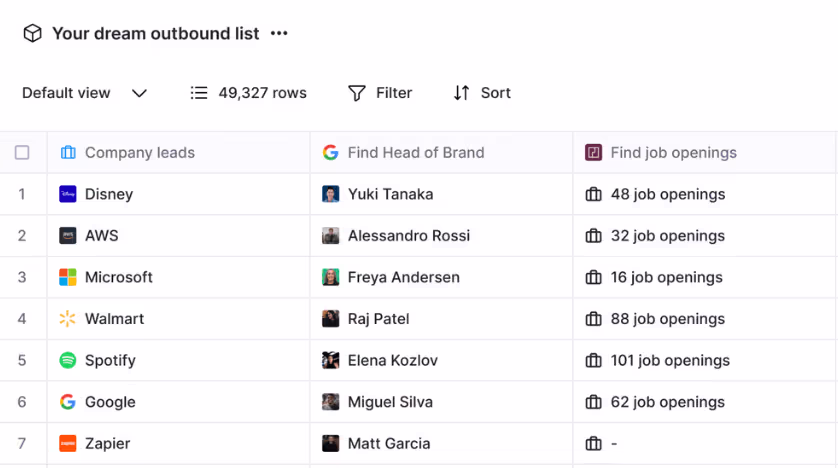Image resolution: width=838 pixels, height=468 pixels.
Task: Select the Find job openings column header
Action: (x=704, y=153)
